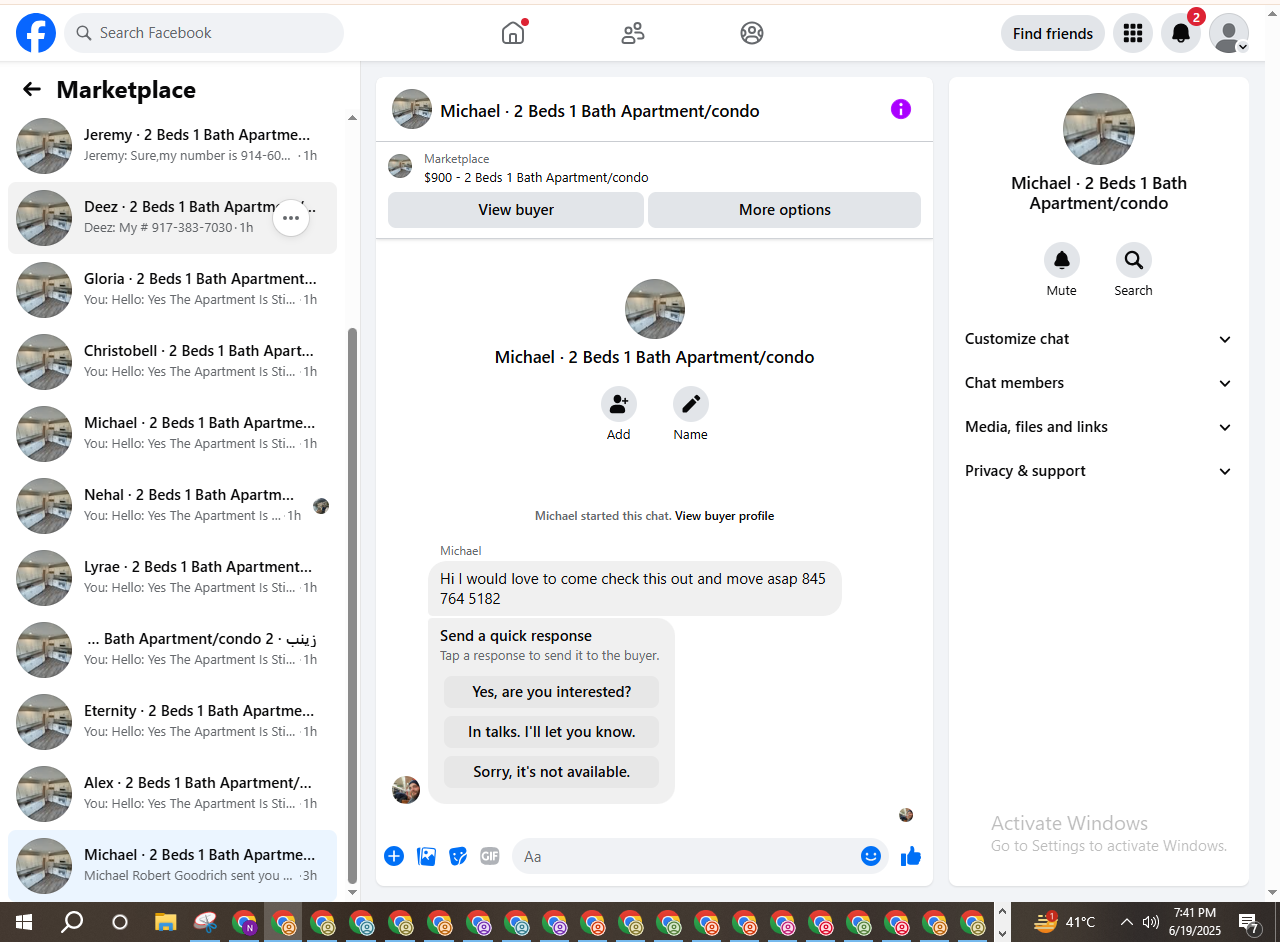The image size is (1280, 942).
Task: Open options for Deez conversation
Action: click(x=291, y=217)
